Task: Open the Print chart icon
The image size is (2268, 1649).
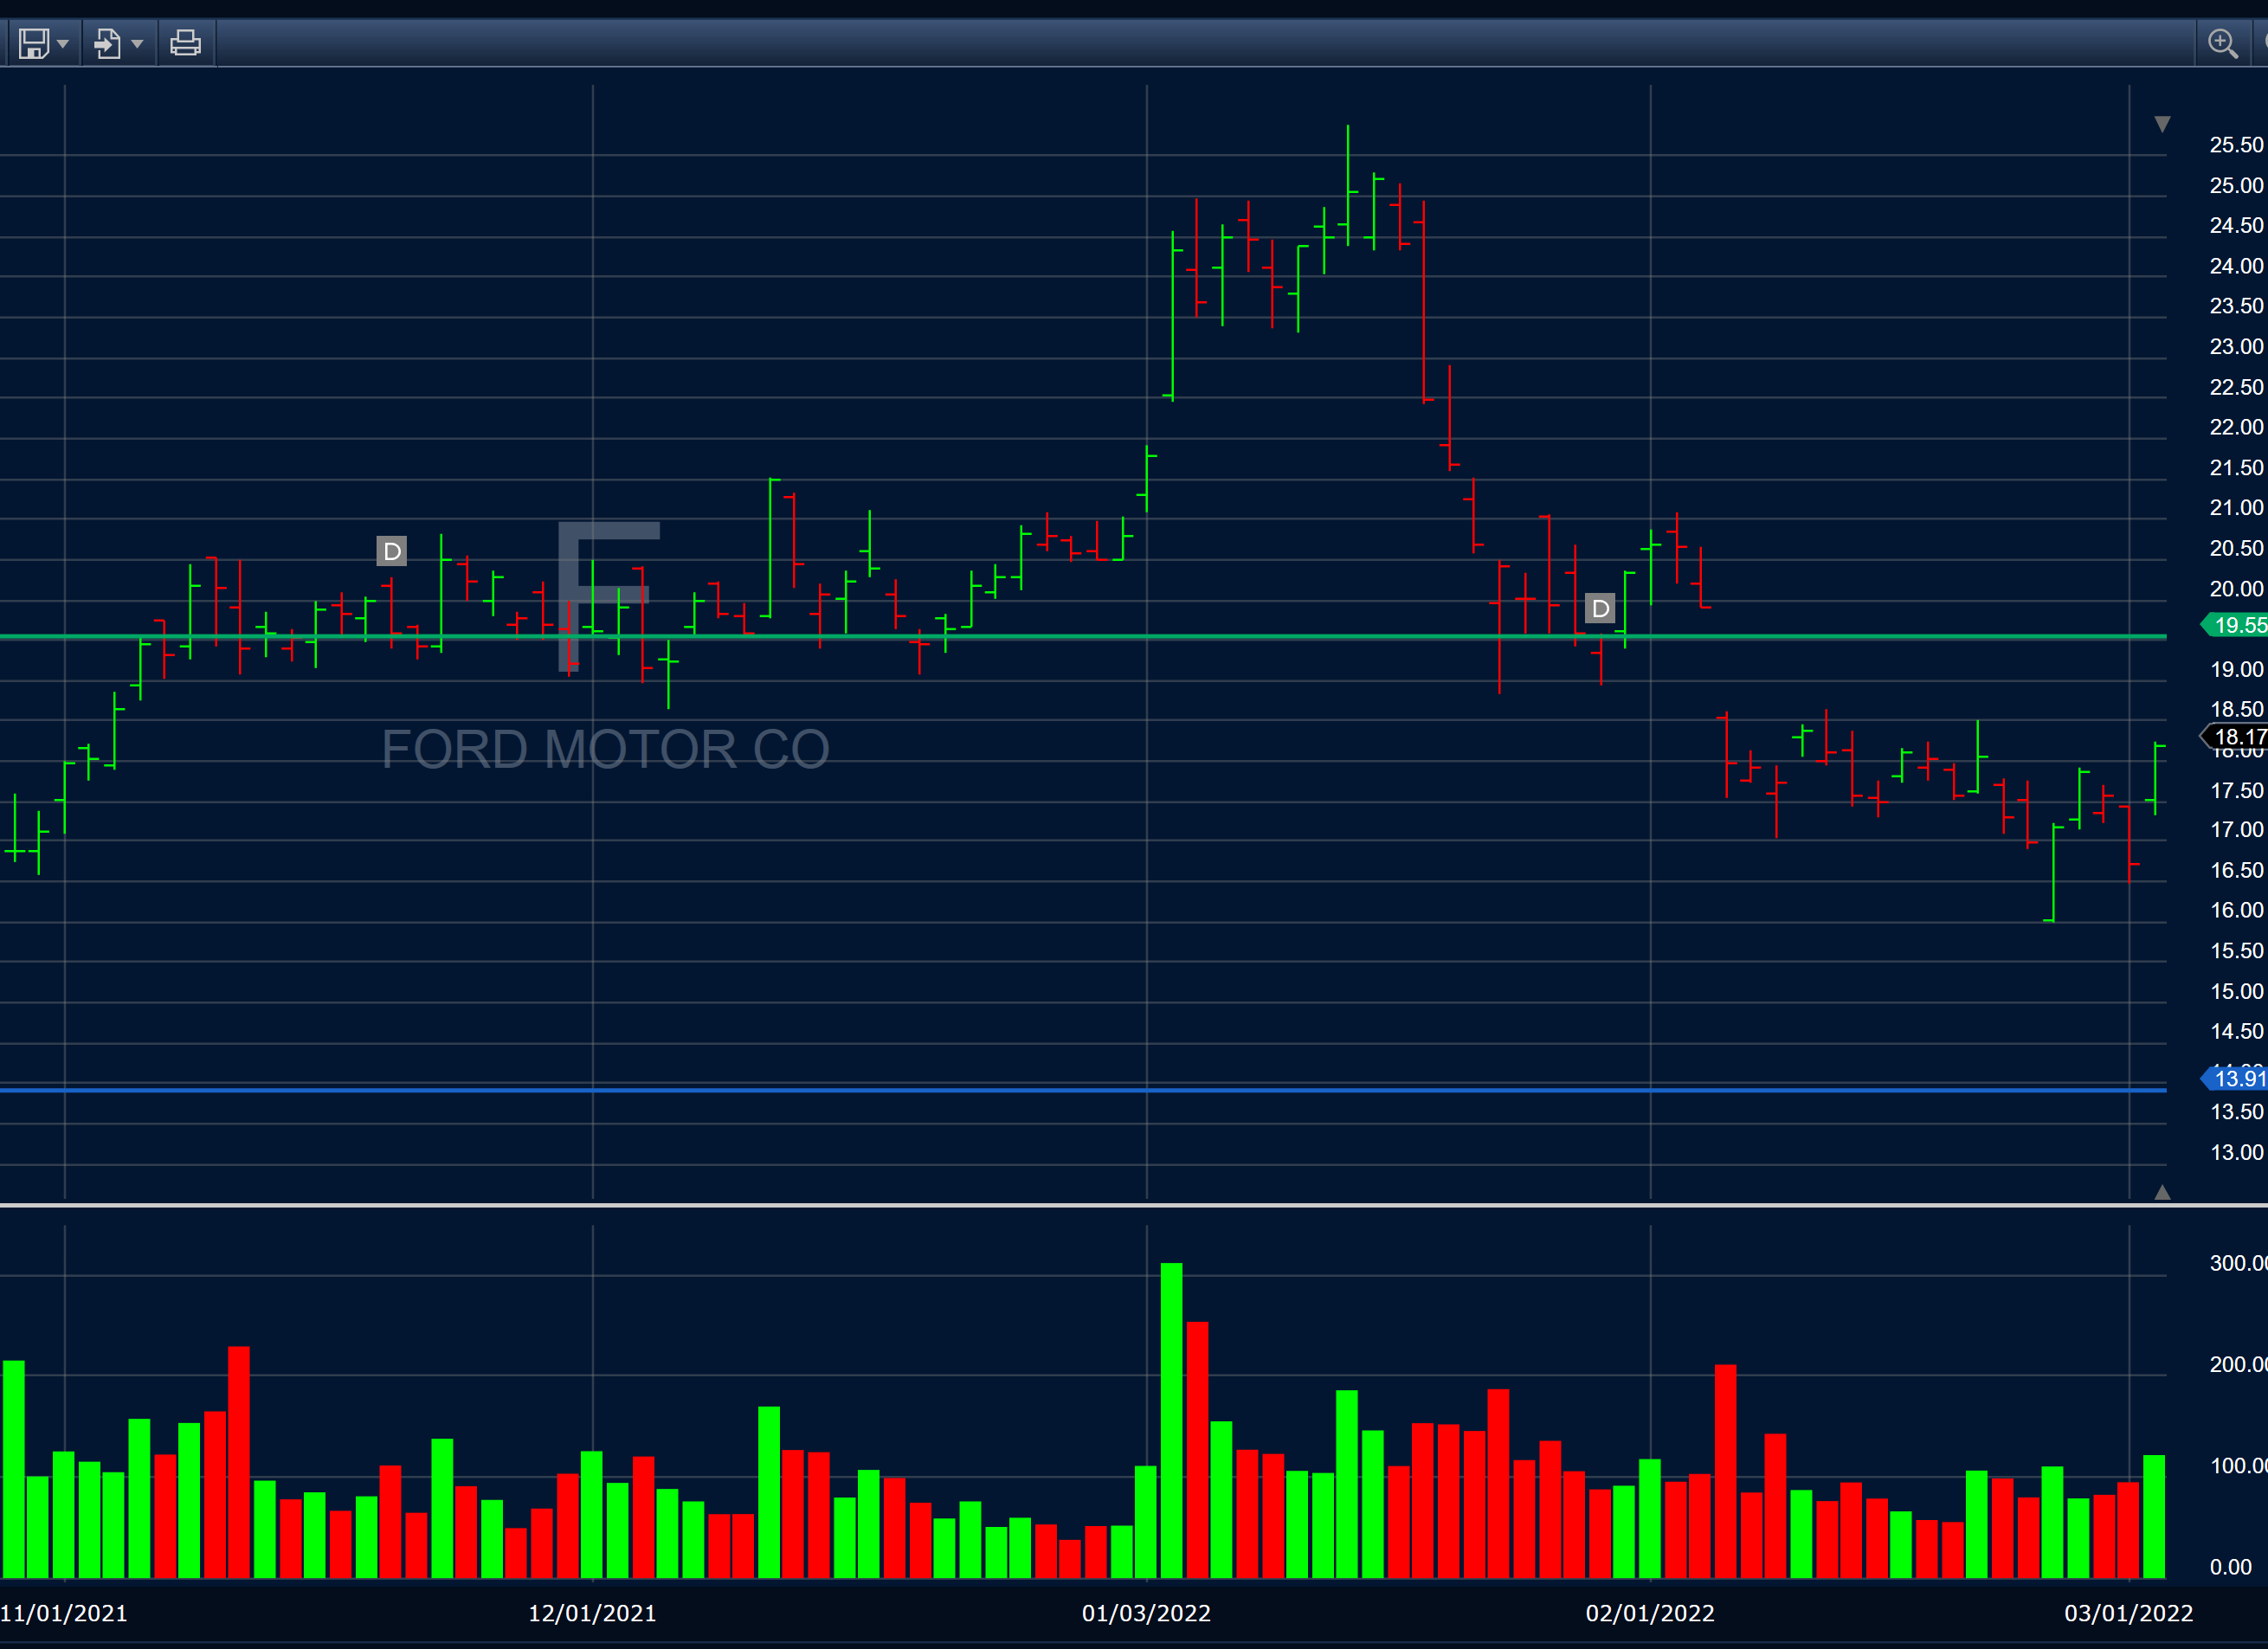Action: click(186, 43)
